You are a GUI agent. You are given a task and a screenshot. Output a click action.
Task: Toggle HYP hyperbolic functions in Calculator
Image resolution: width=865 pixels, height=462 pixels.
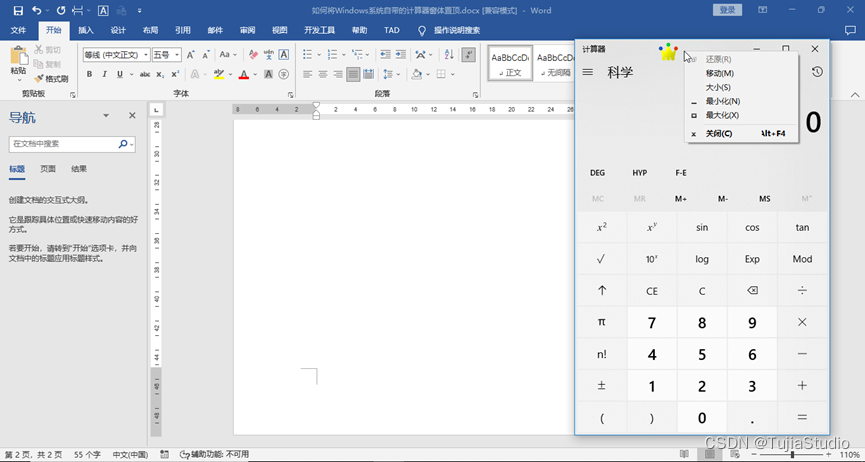[x=640, y=173]
